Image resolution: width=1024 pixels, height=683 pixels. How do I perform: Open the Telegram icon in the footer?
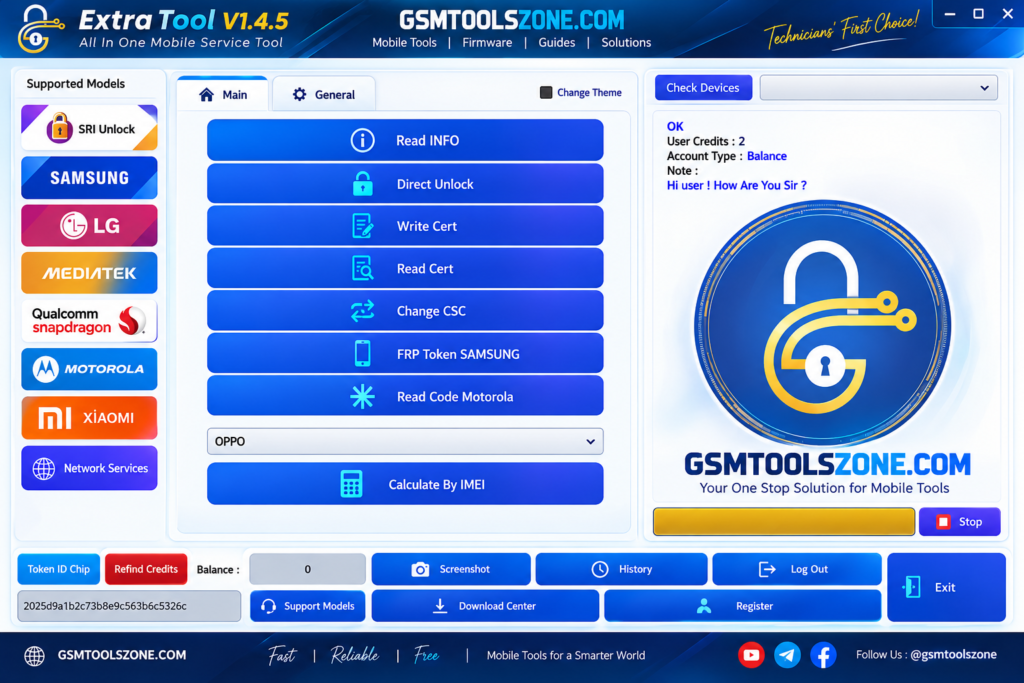(x=788, y=655)
